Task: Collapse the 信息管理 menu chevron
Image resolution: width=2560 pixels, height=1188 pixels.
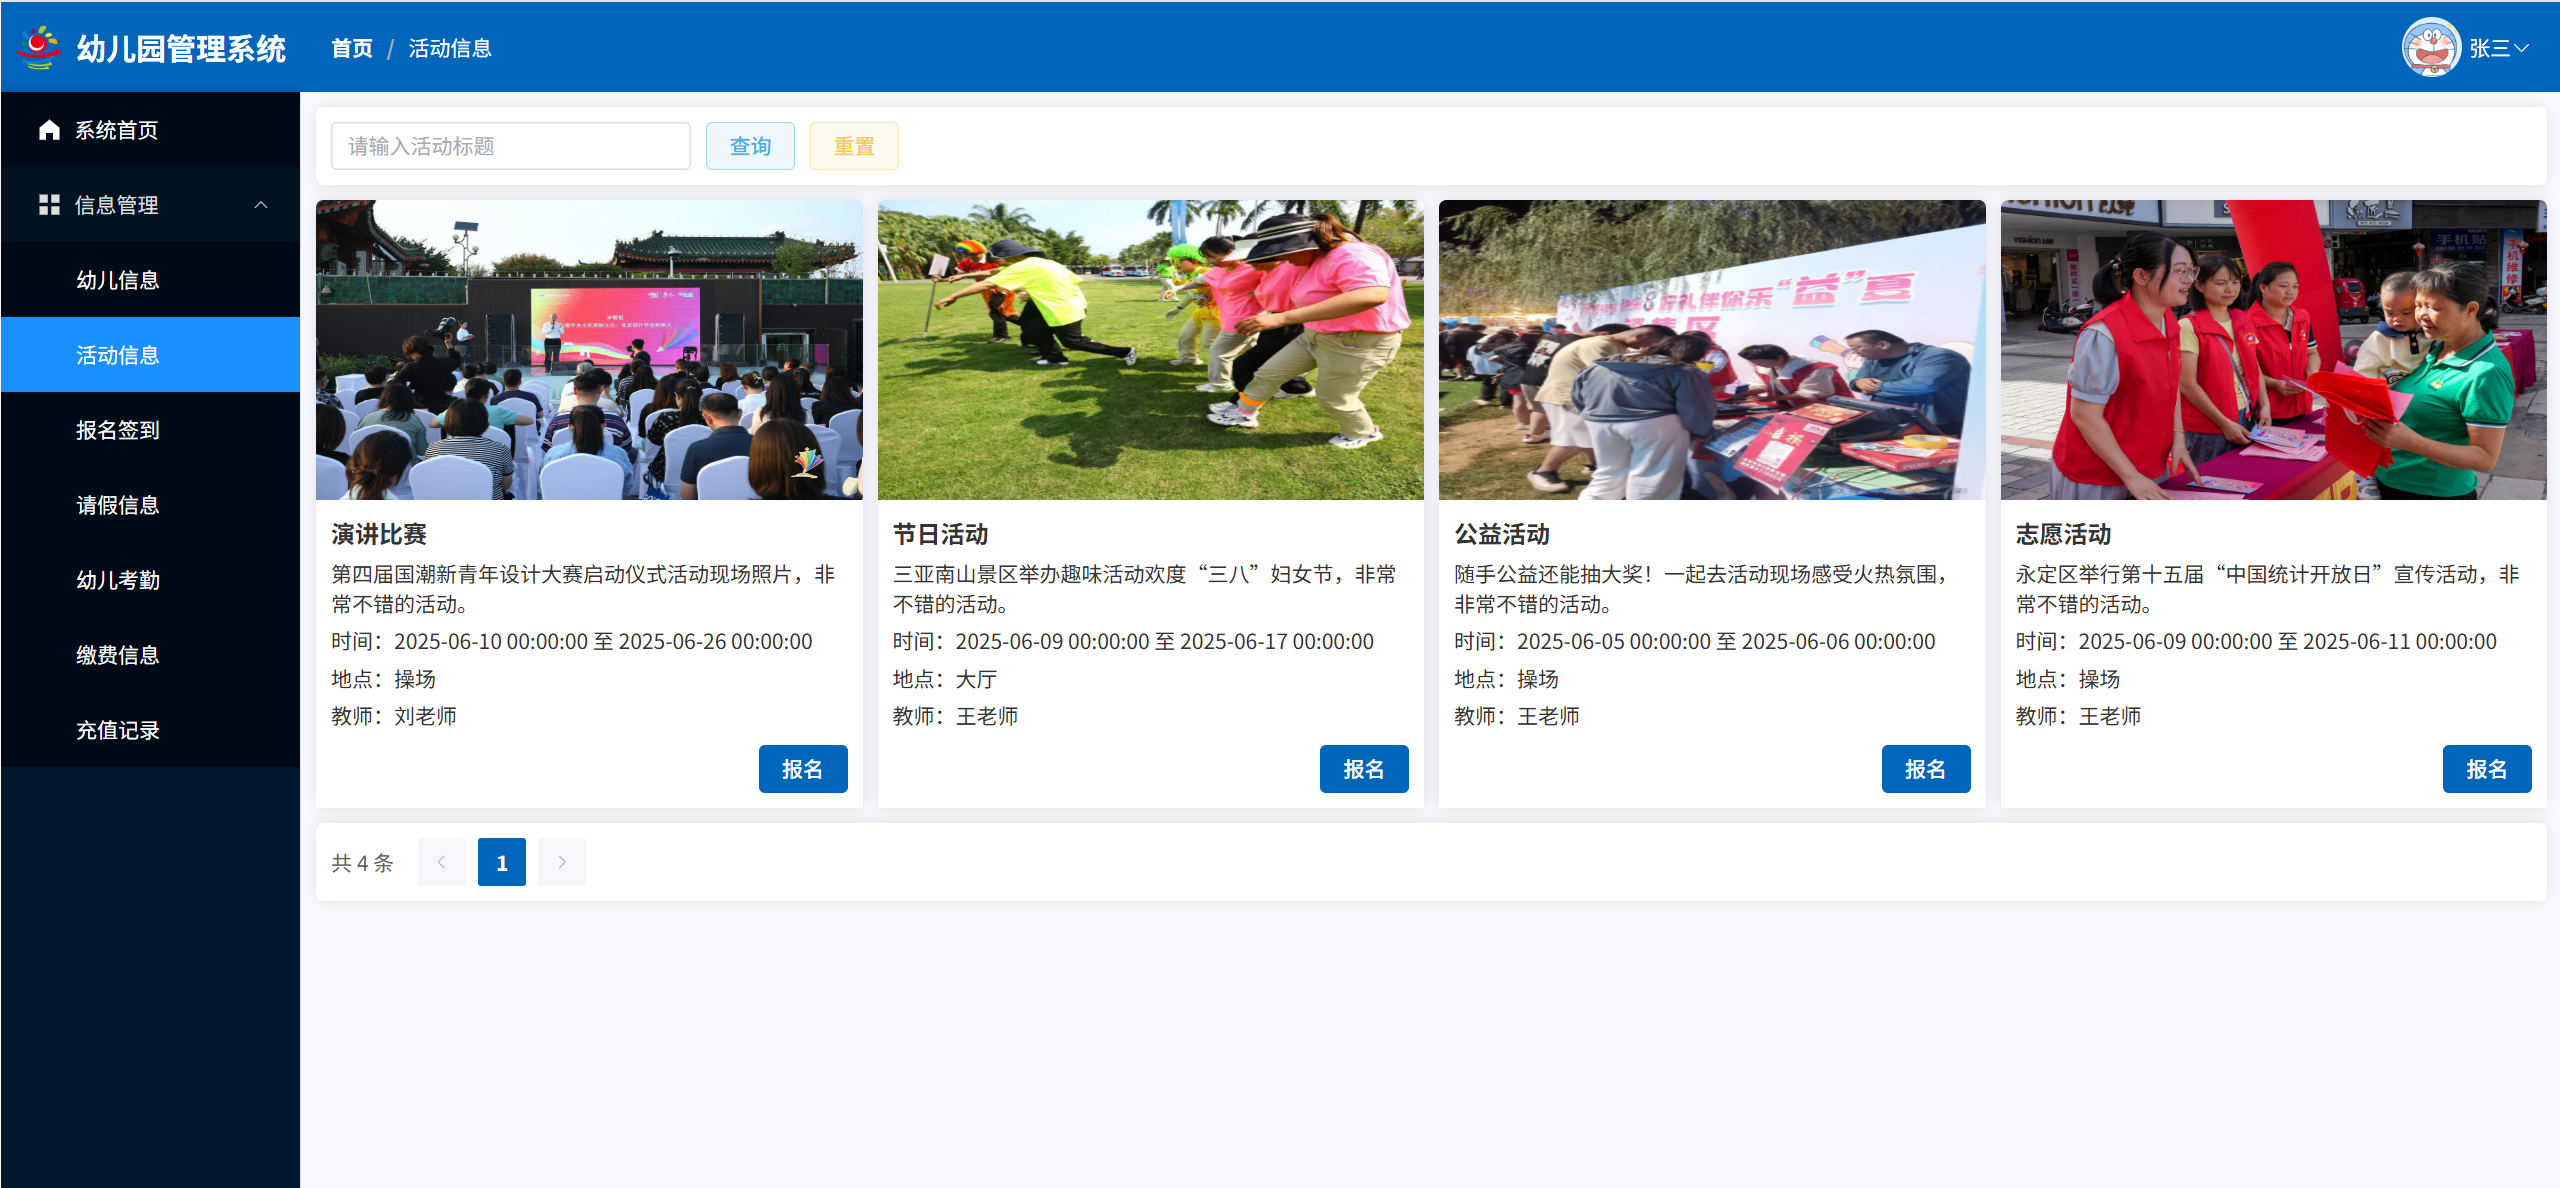Action: coord(261,205)
